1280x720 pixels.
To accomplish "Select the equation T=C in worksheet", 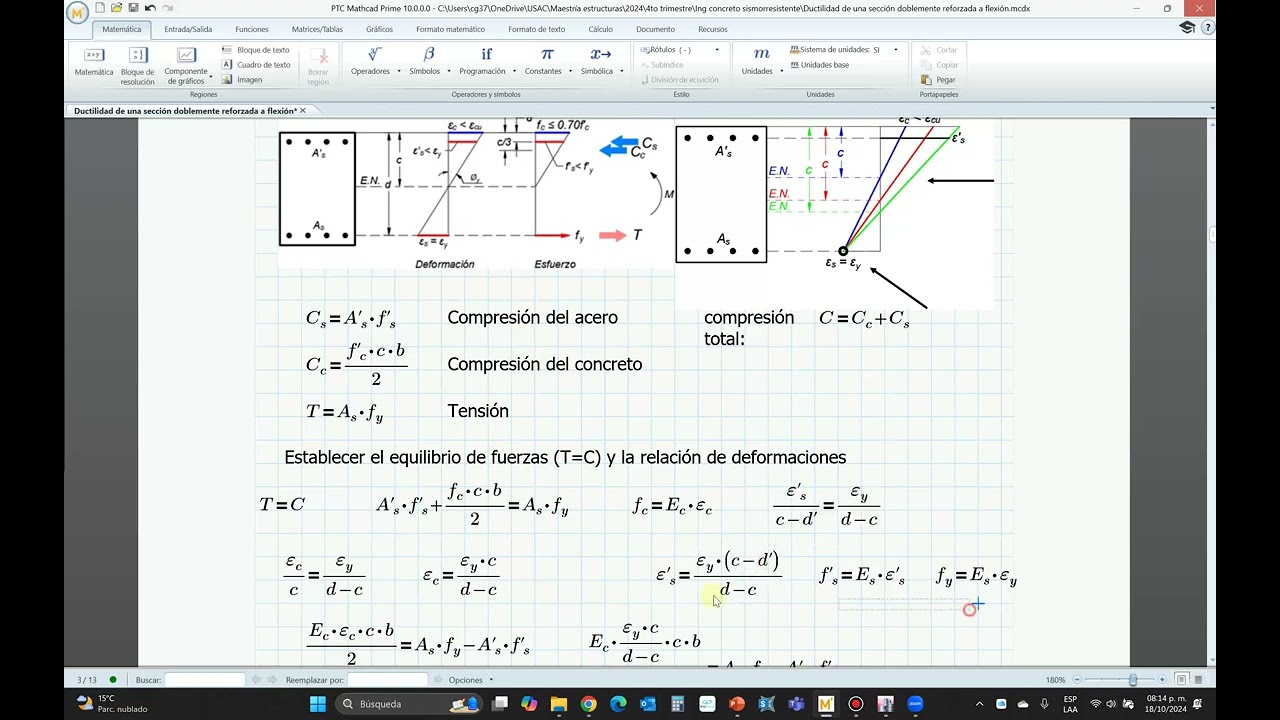I will pyautogui.click(x=282, y=505).
